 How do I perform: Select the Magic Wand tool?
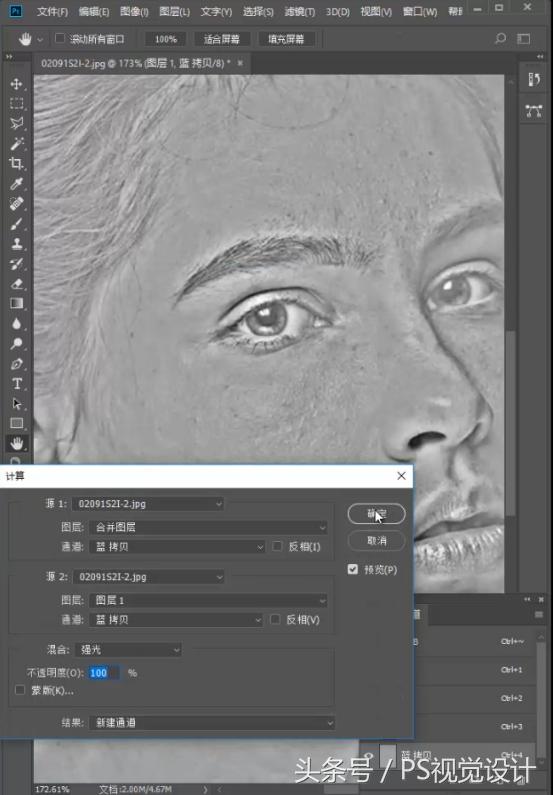pyautogui.click(x=16, y=143)
